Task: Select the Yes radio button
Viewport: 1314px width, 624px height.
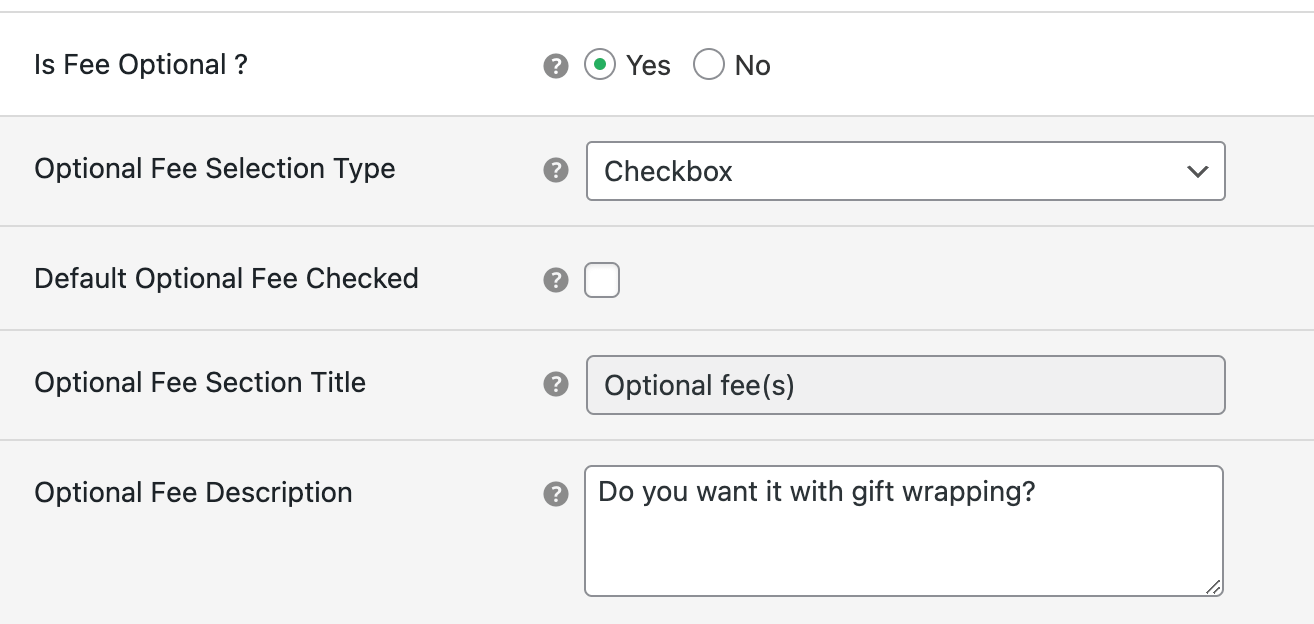Action: click(599, 64)
